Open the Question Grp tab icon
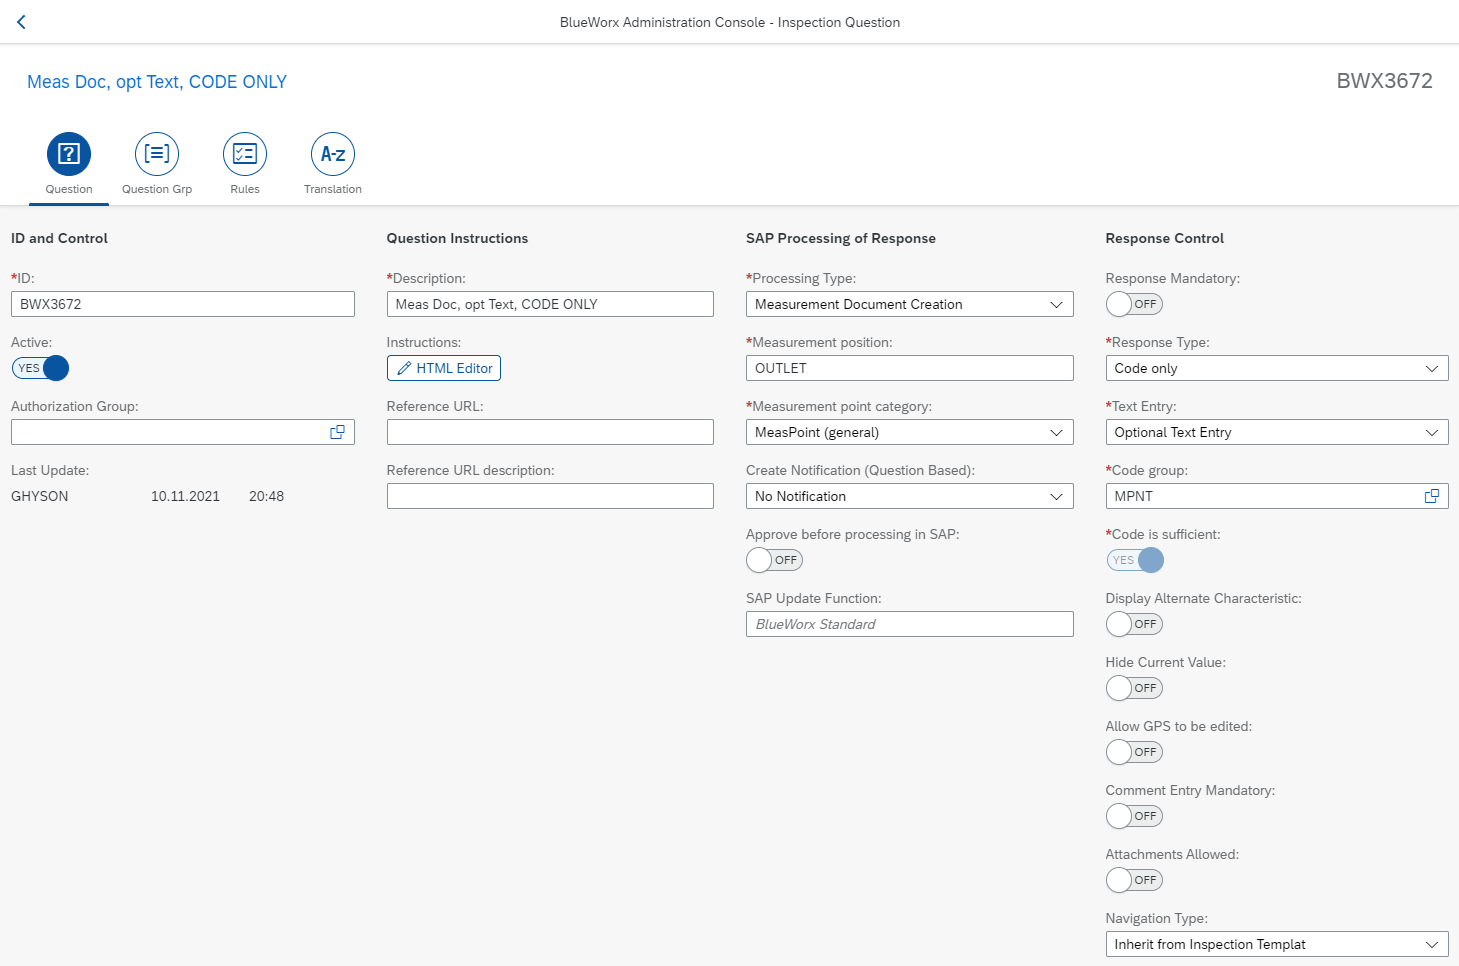Screen dimensions: 1459x966 coord(157,154)
